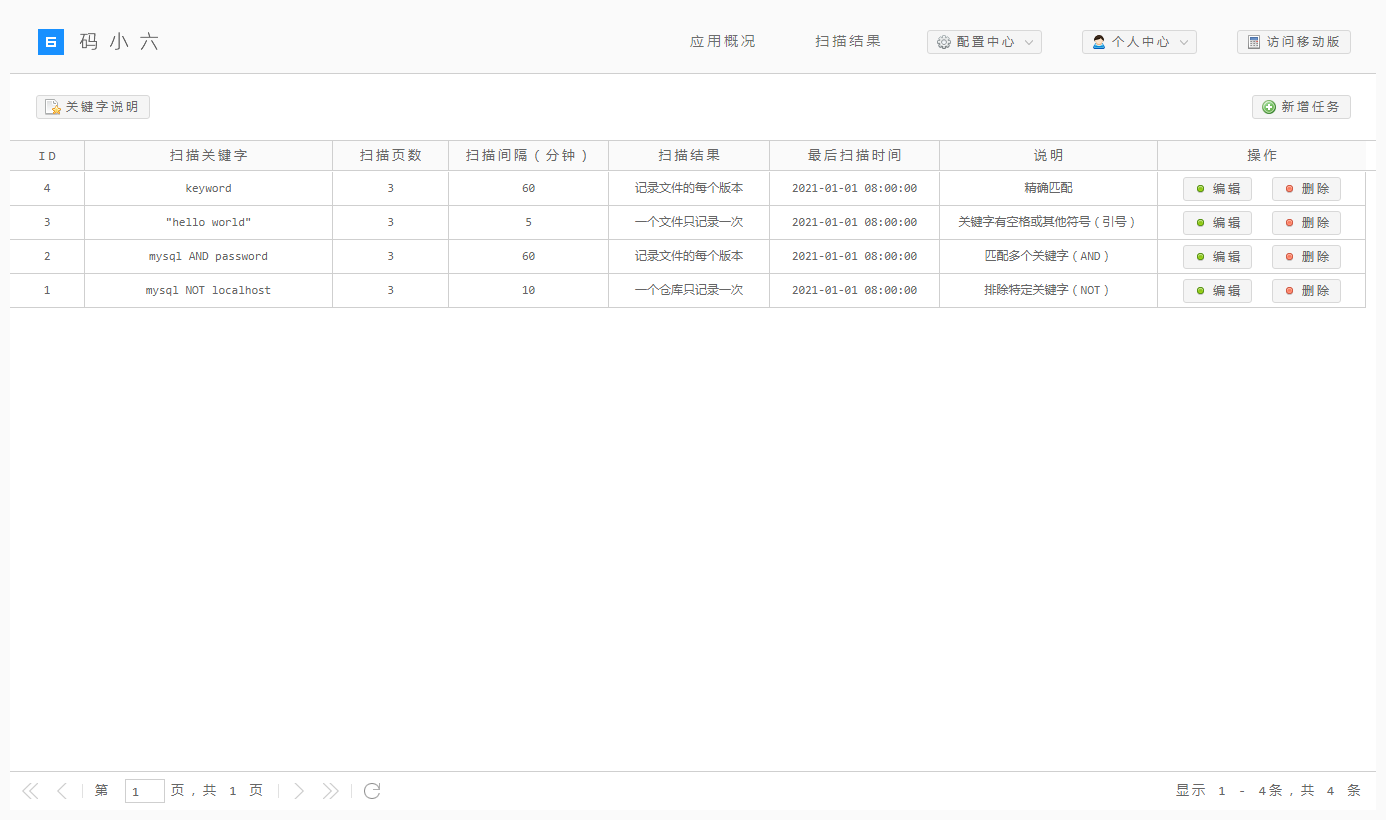
Task: Click the 新增任务 add task button
Action: [1301, 107]
